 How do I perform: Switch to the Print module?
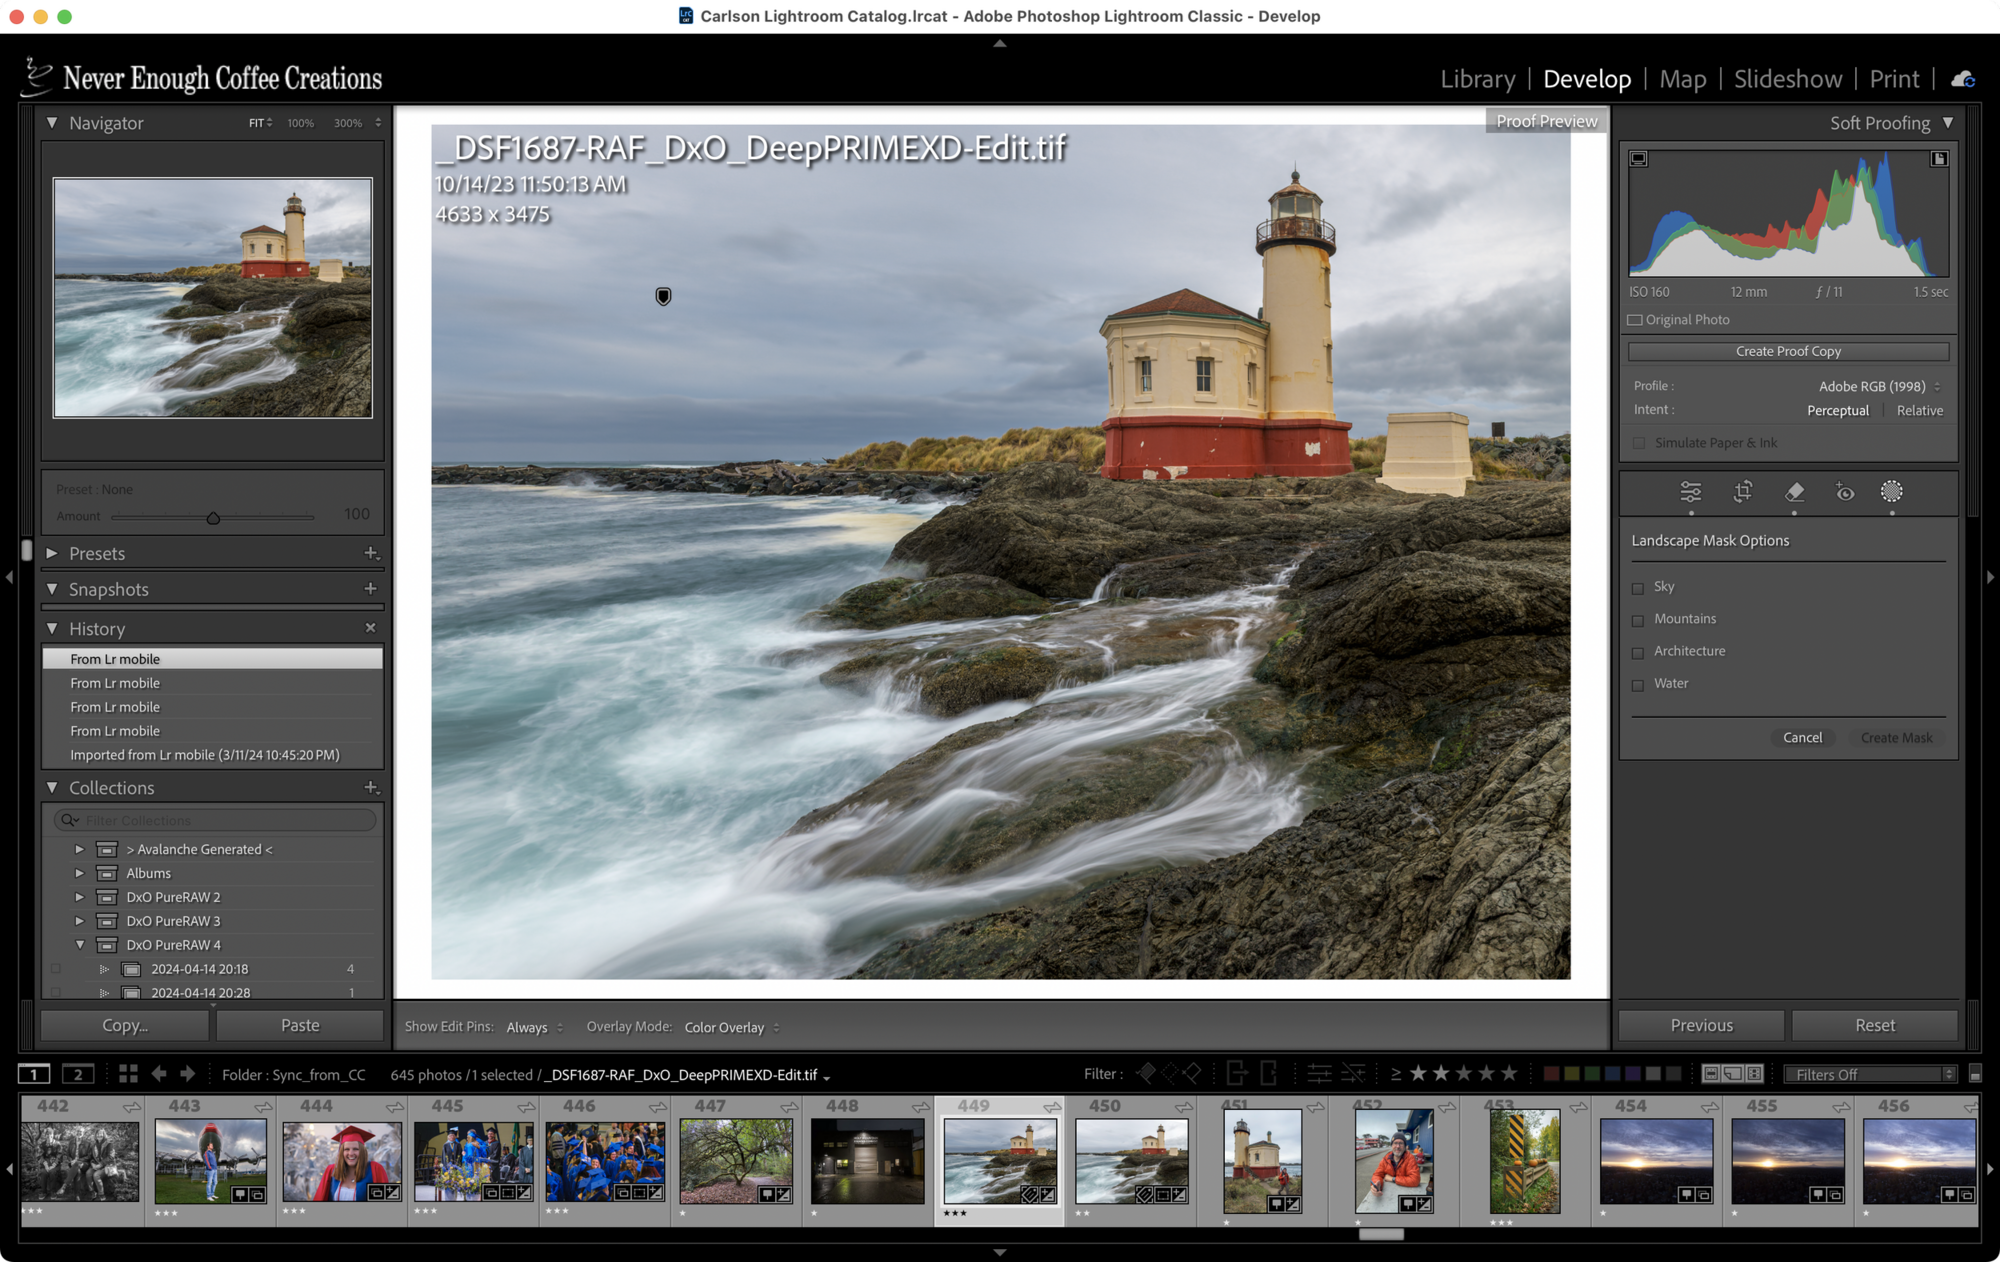[x=1894, y=79]
